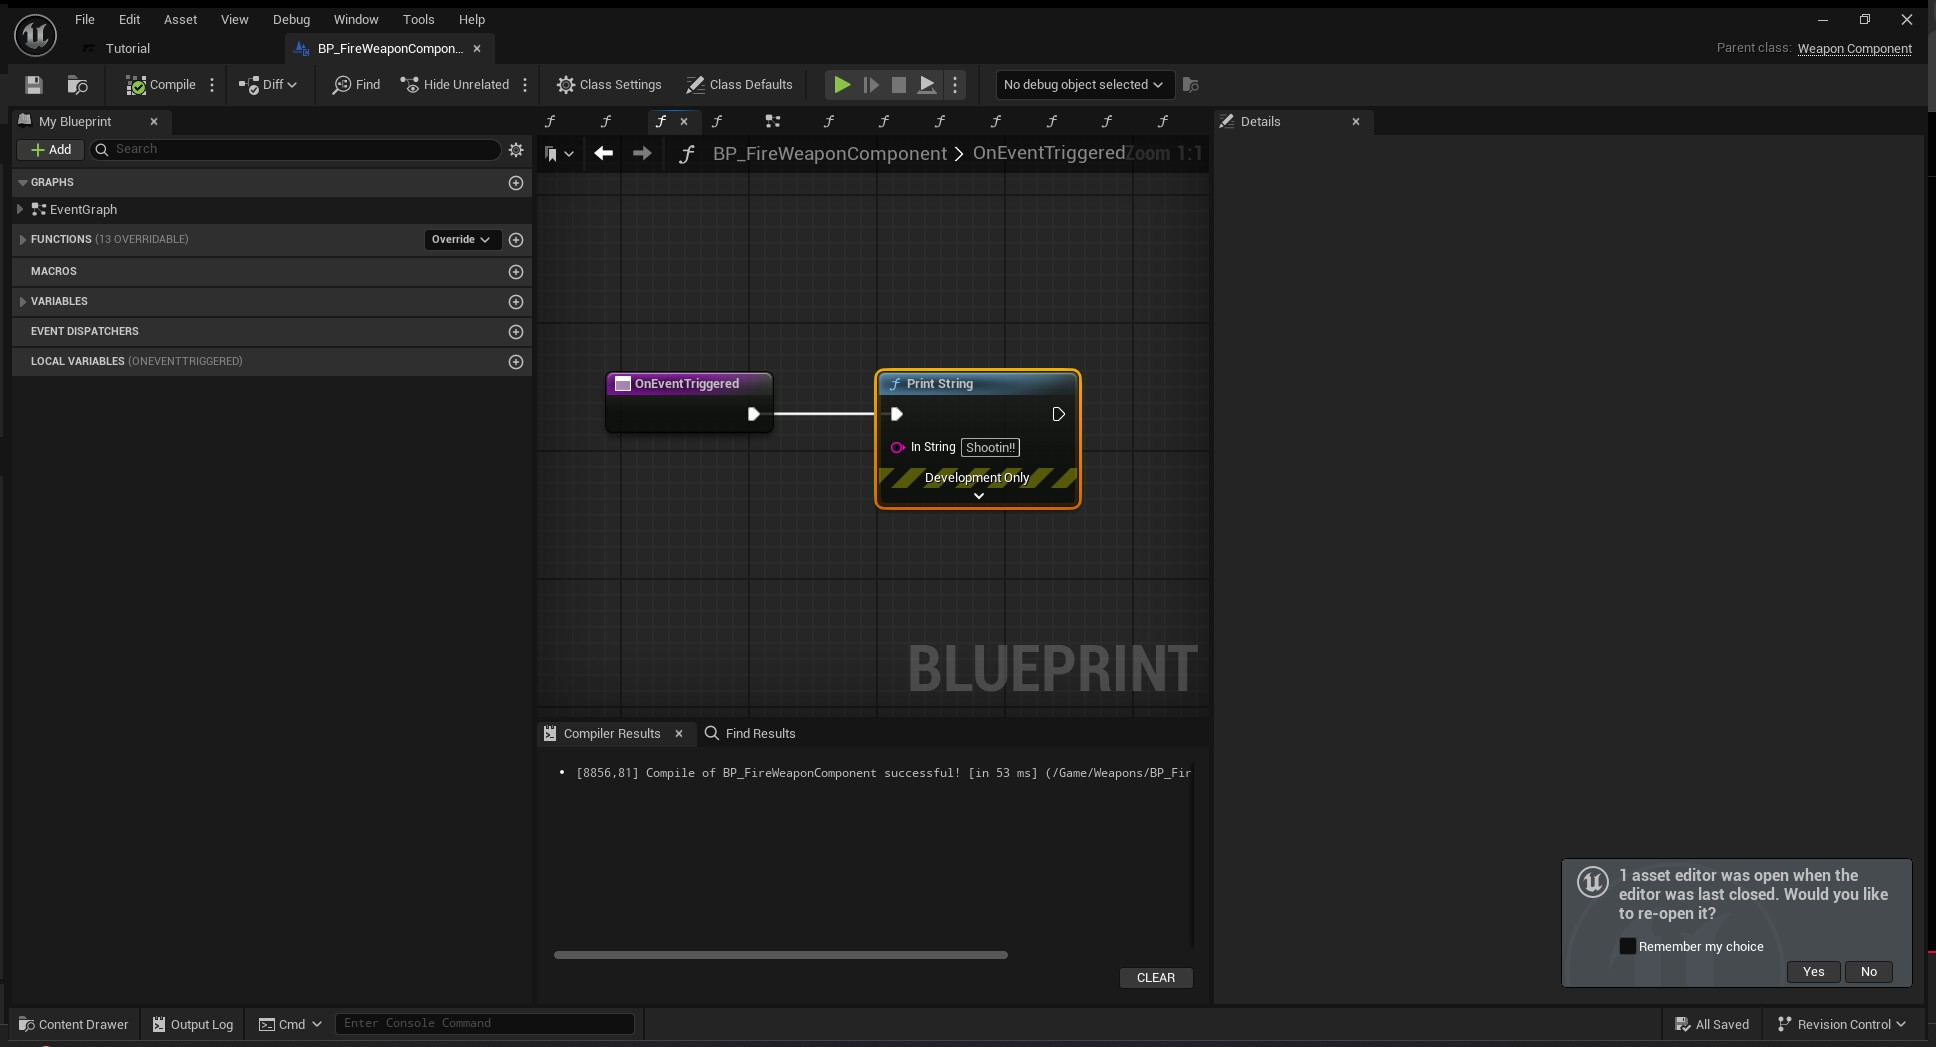The image size is (1936, 1047).
Task: Add a new function with plus icon
Action: (516, 240)
